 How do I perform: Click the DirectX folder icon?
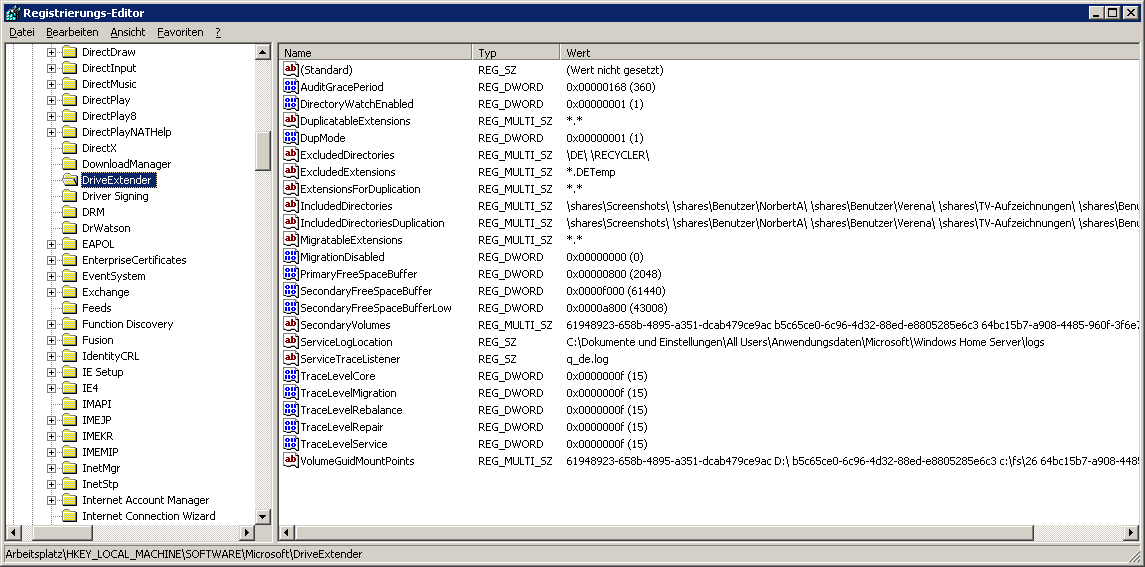(x=69, y=148)
